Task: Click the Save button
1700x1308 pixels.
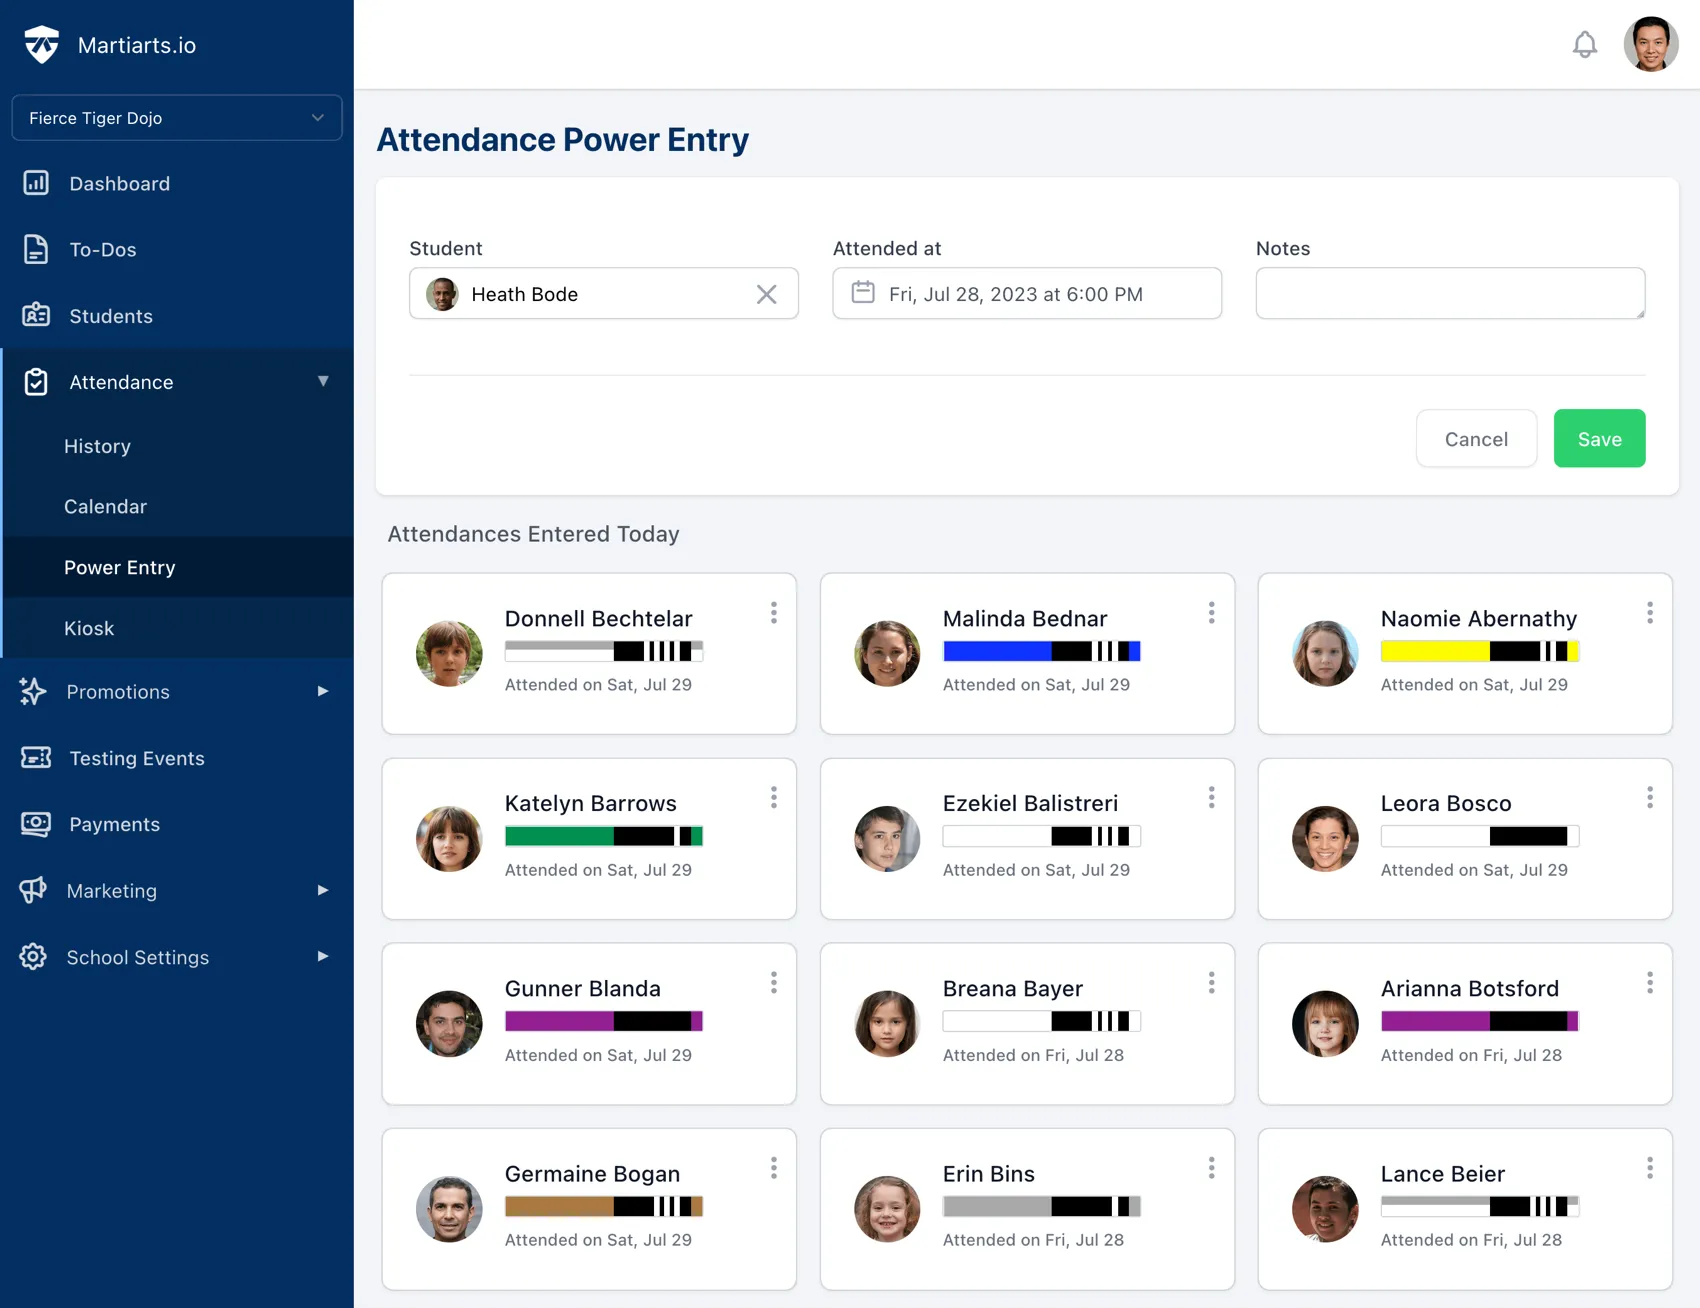Action: (1599, 438)
